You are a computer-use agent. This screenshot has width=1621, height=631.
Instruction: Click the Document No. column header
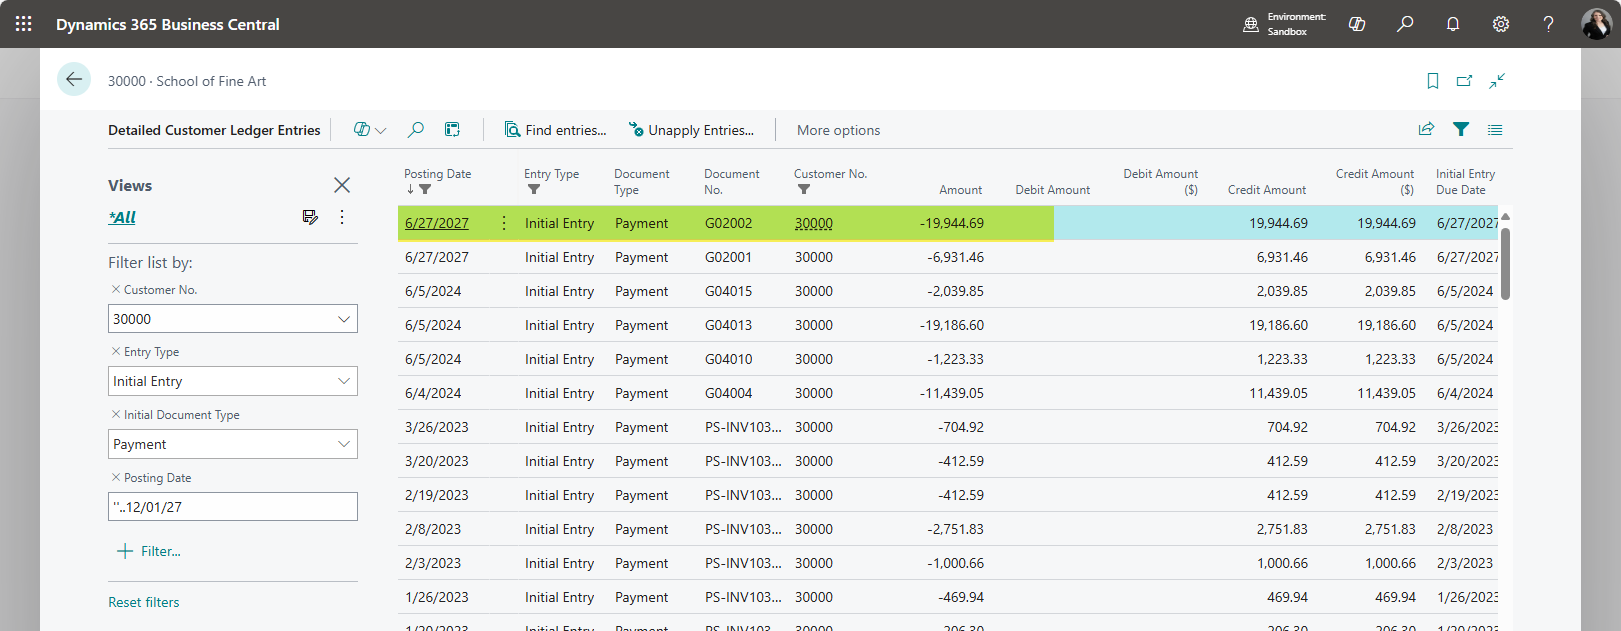(x=732, y=181)
